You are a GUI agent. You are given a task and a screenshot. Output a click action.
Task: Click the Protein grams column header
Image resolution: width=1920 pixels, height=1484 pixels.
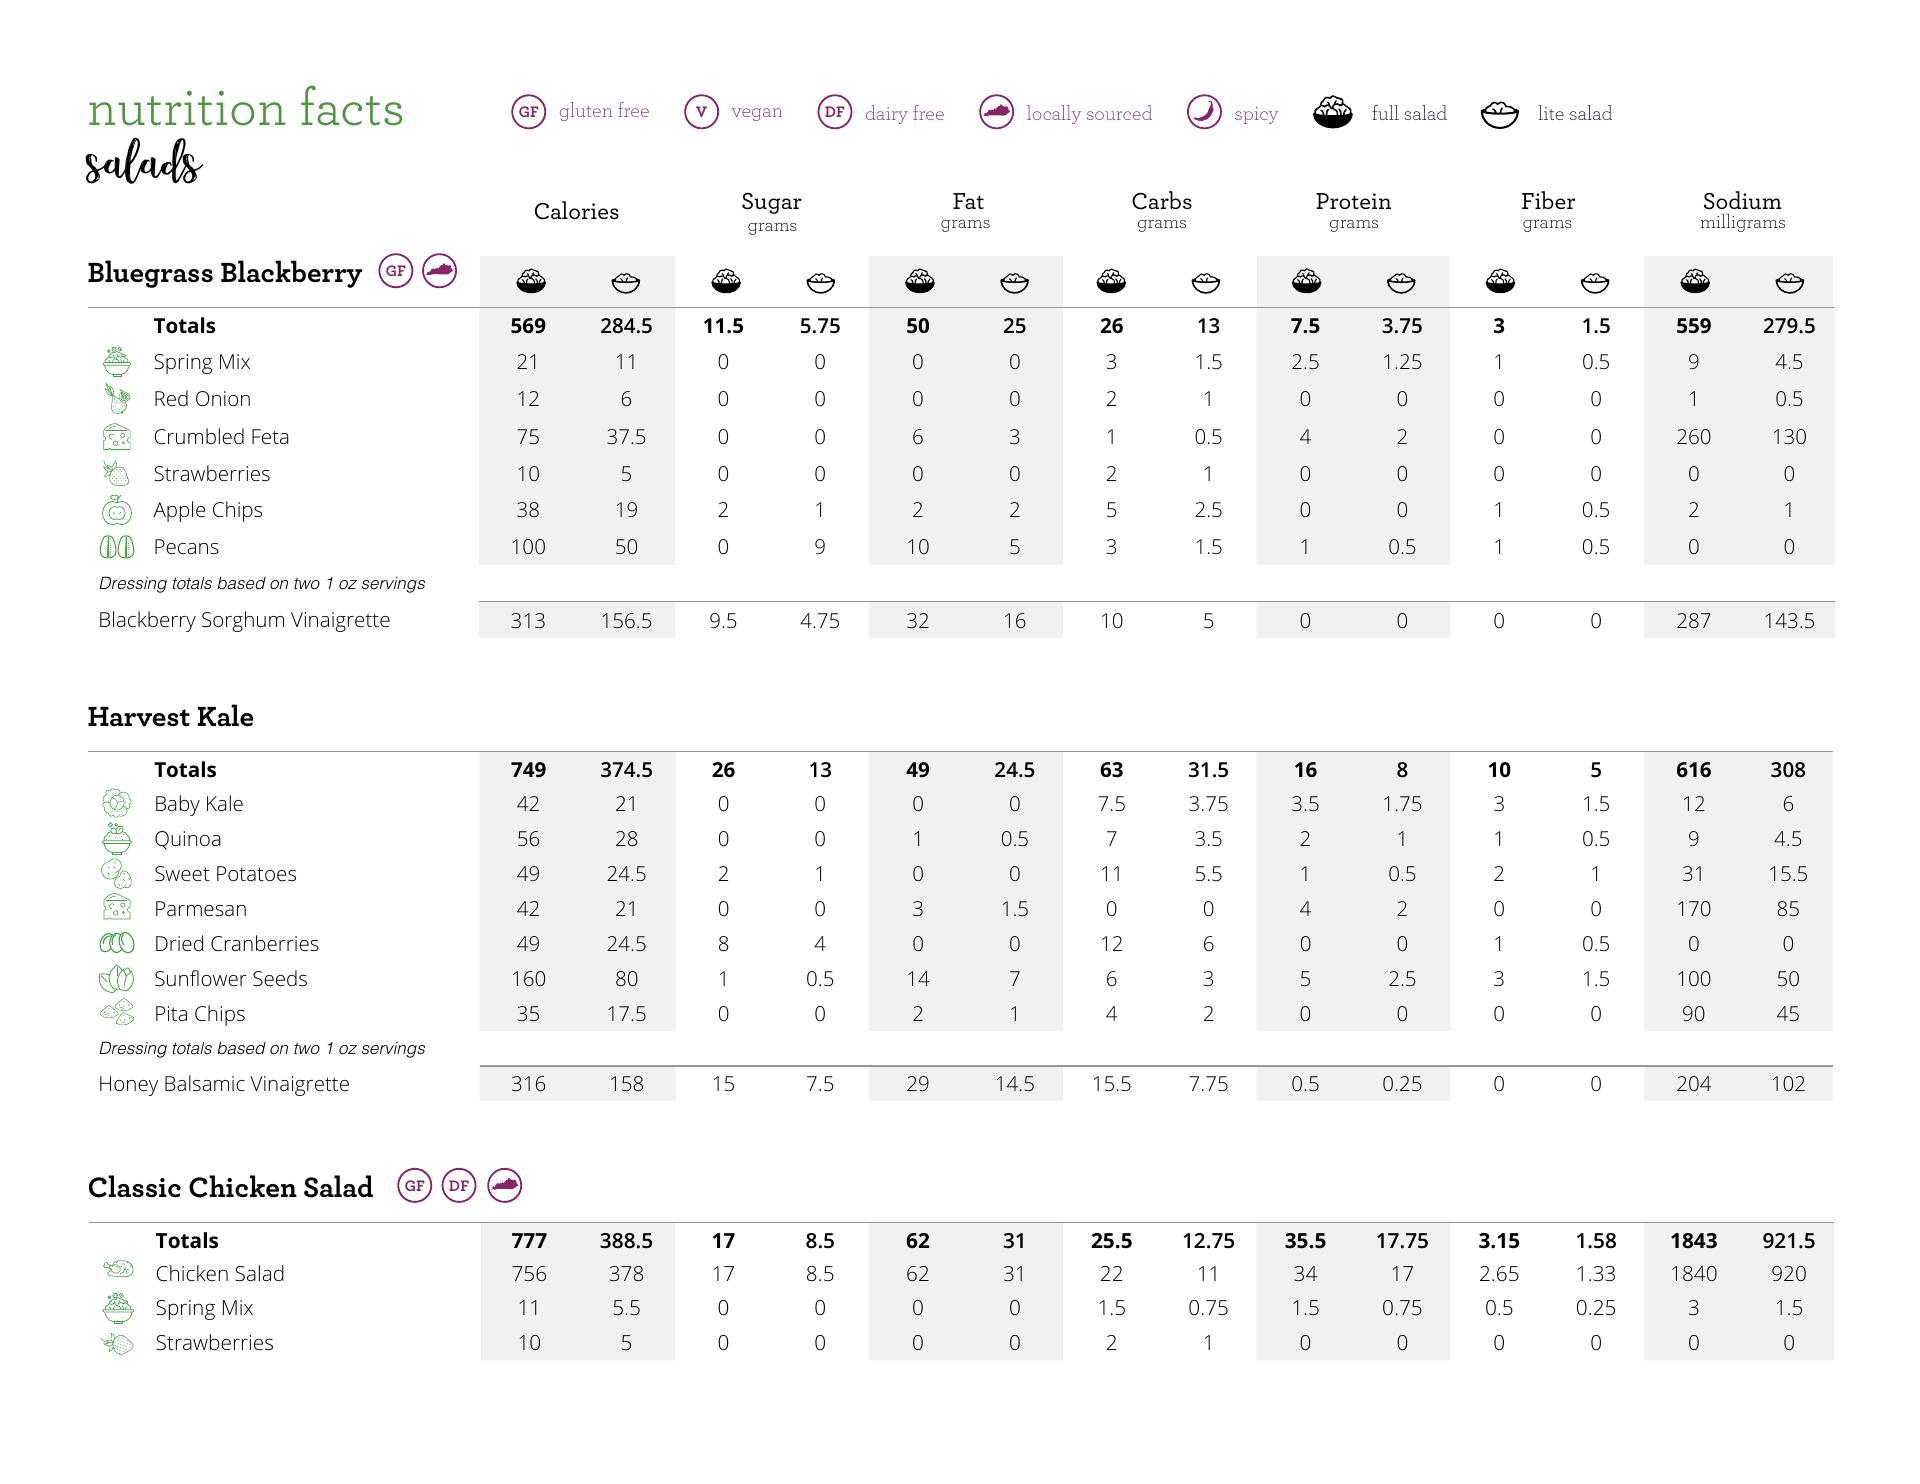pos(1353,210)
